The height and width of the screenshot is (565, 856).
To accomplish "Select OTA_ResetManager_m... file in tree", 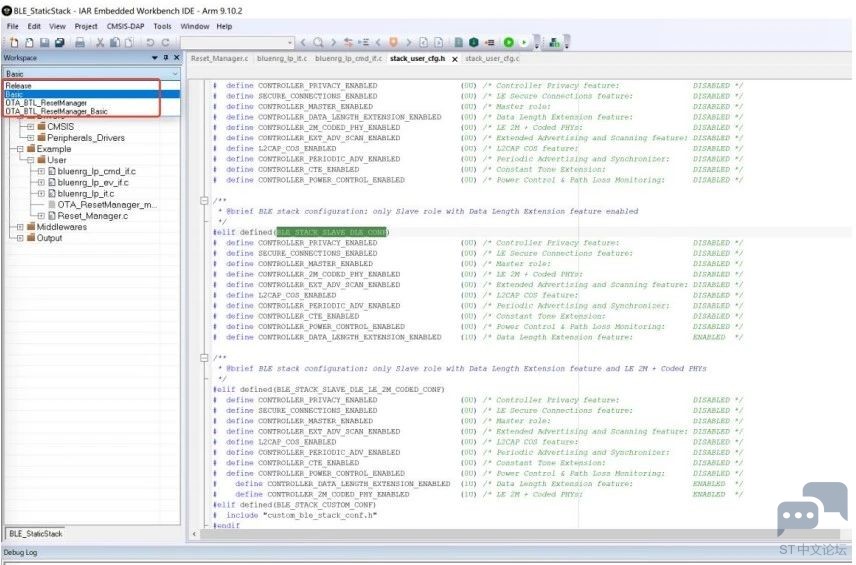I will 107,205.
